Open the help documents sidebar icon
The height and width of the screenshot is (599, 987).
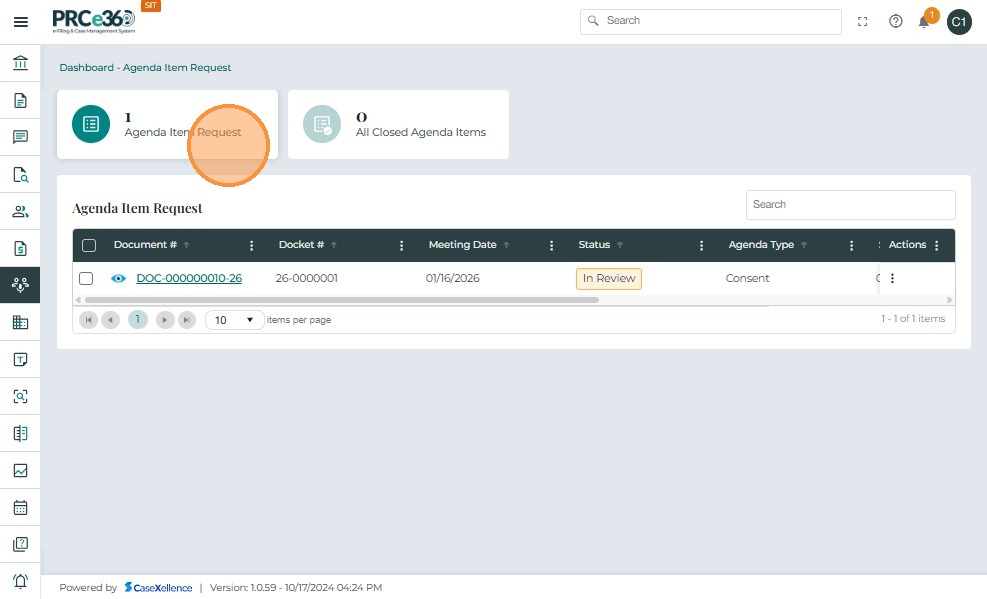point(20,544)
